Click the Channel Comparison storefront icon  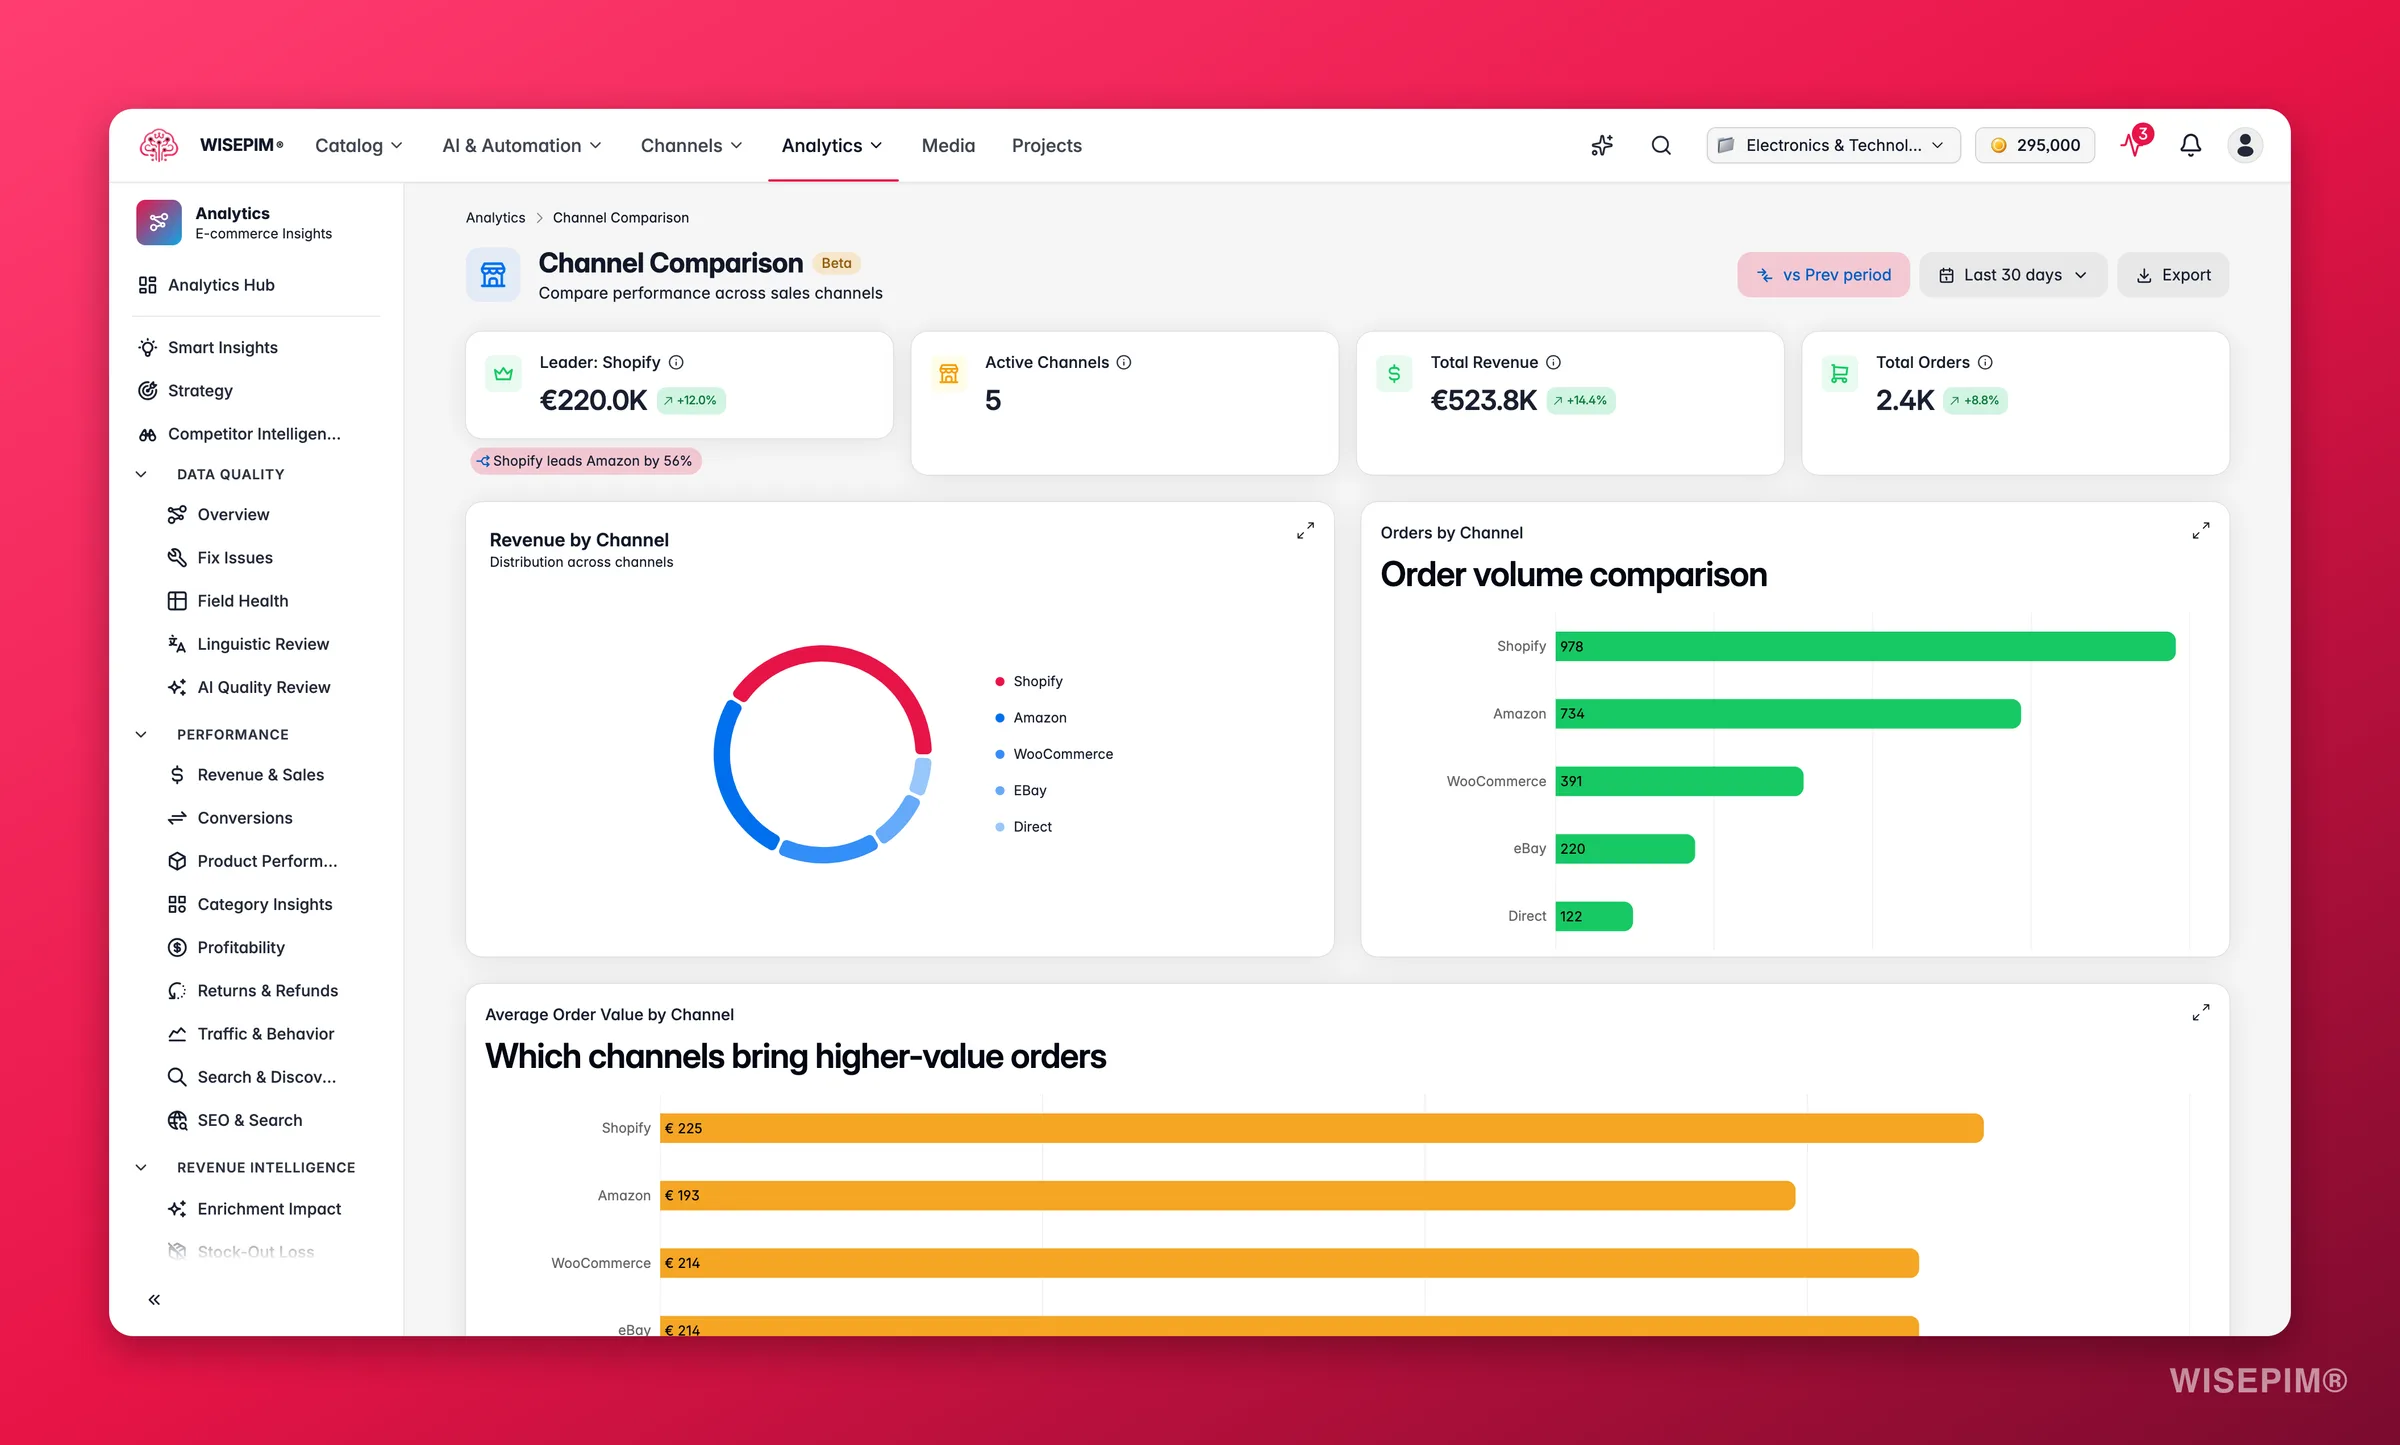pyautogui.click(x=493, y=274)
